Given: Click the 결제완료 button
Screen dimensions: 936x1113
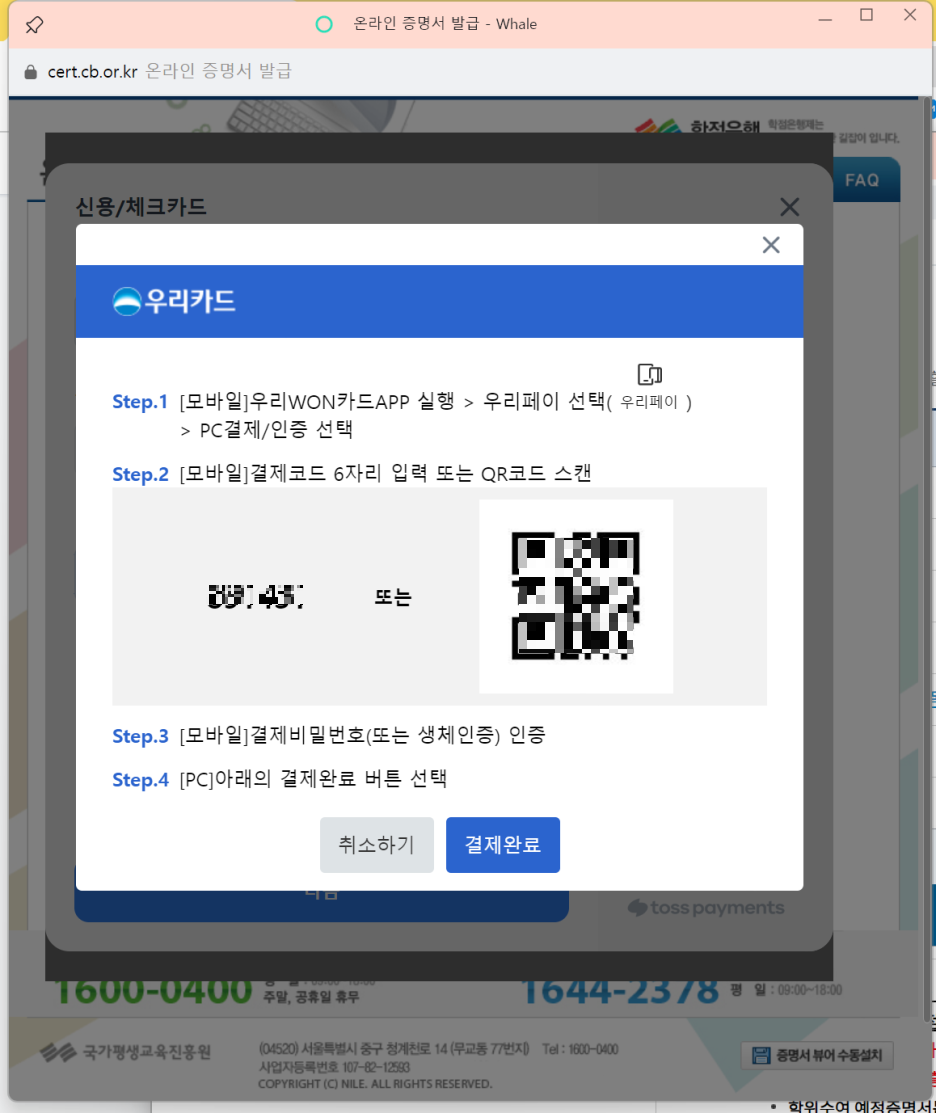Looking at the screenshot, I should (x=502, y=845).
